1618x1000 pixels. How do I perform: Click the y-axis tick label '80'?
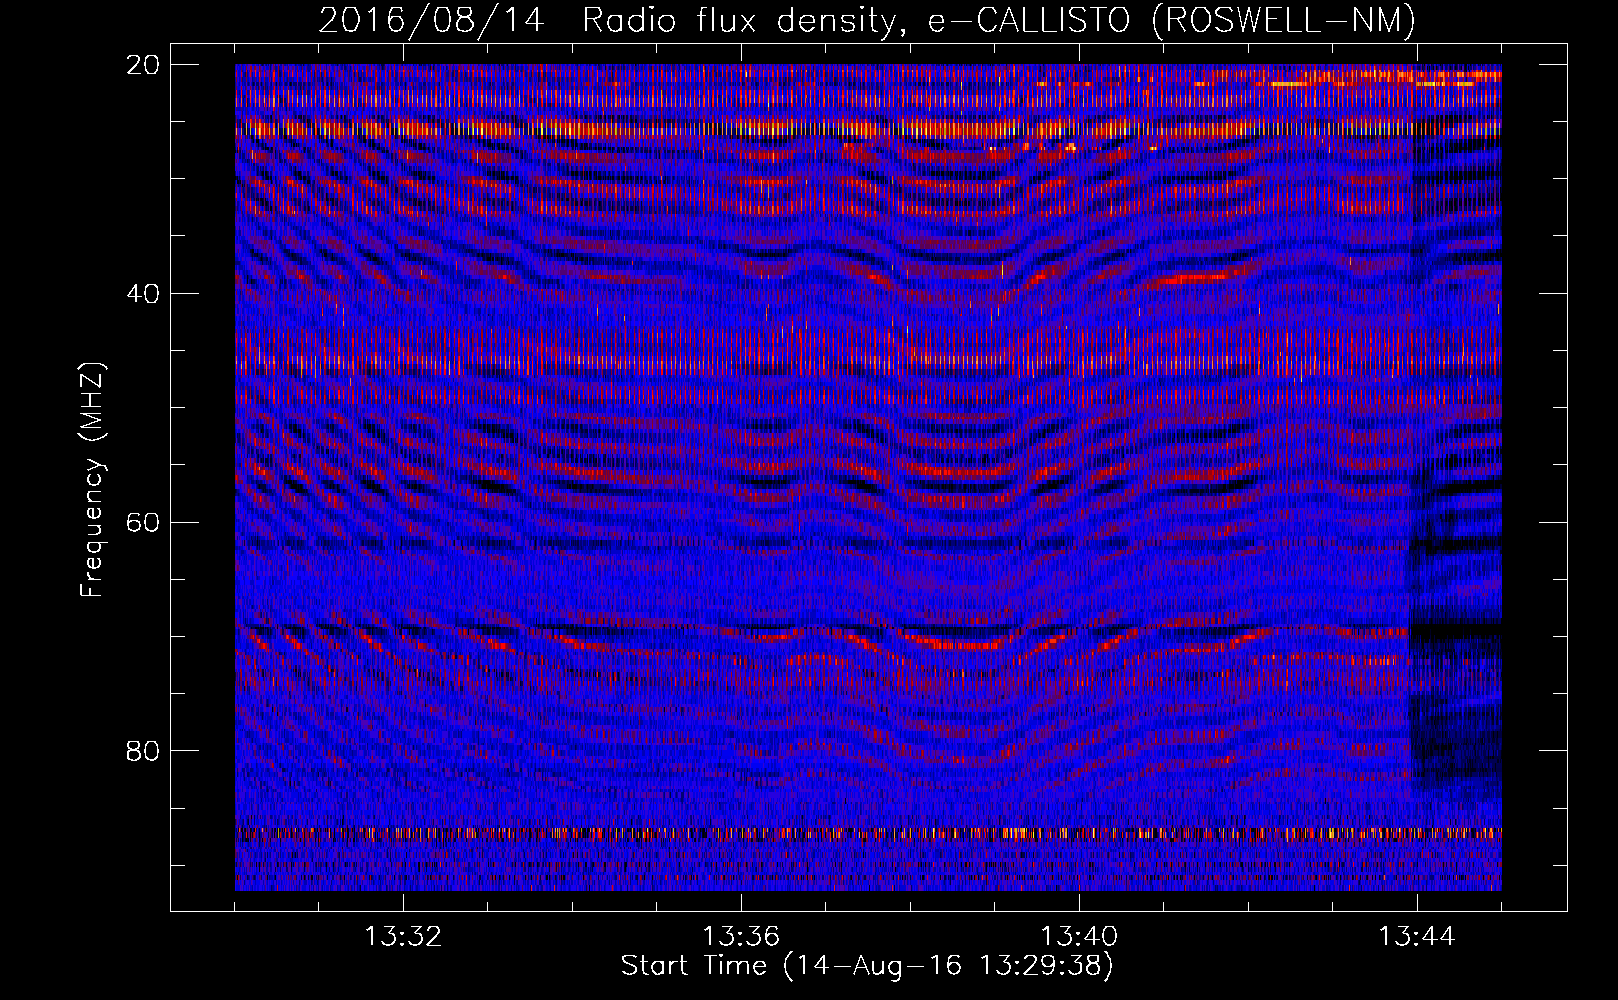[x=143, y=751]
